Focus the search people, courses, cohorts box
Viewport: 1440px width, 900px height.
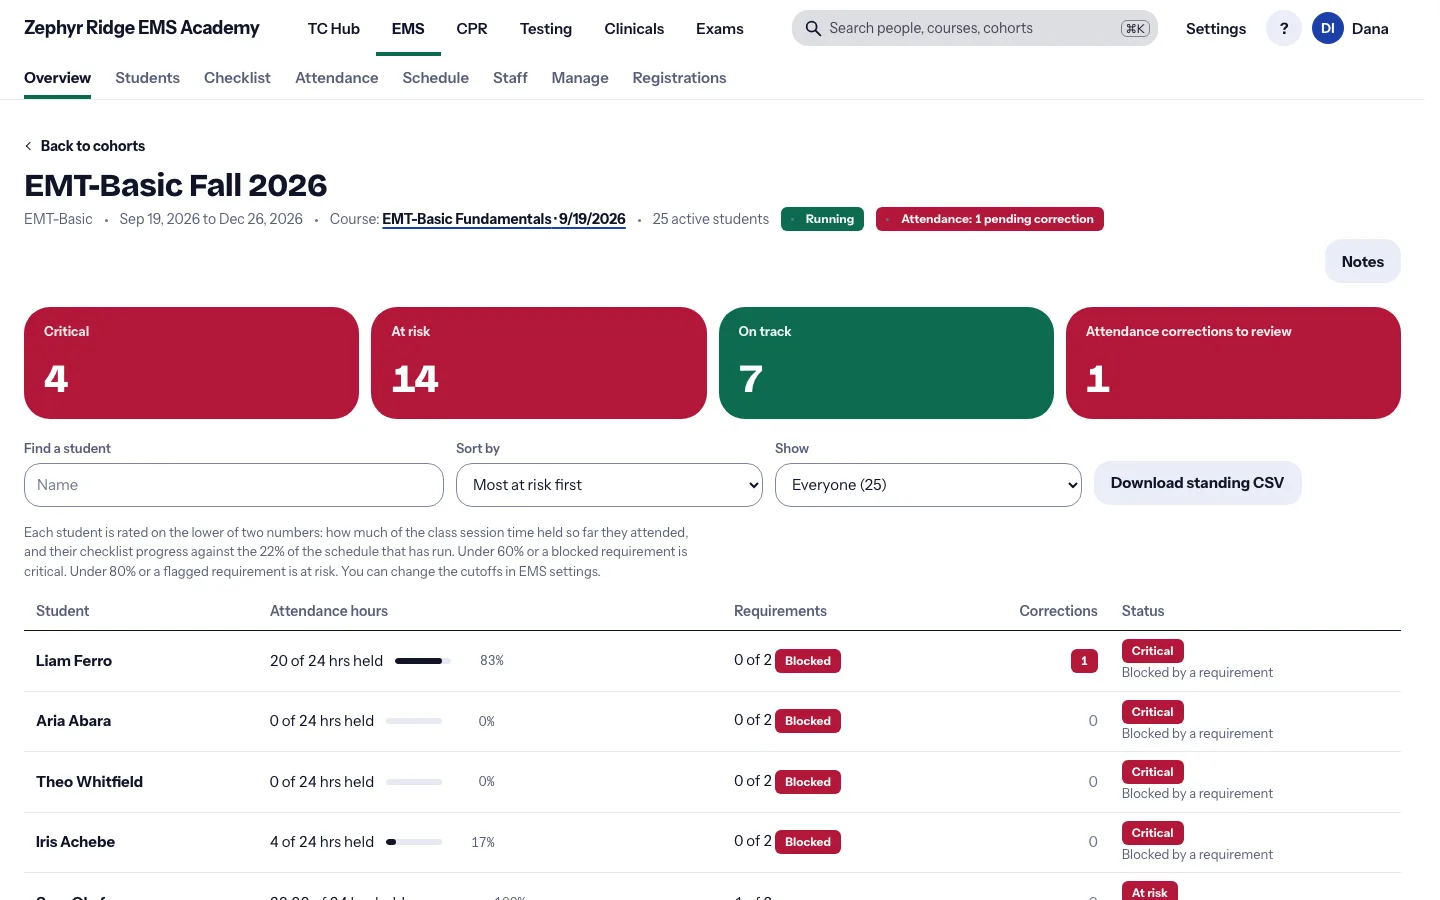974,28
